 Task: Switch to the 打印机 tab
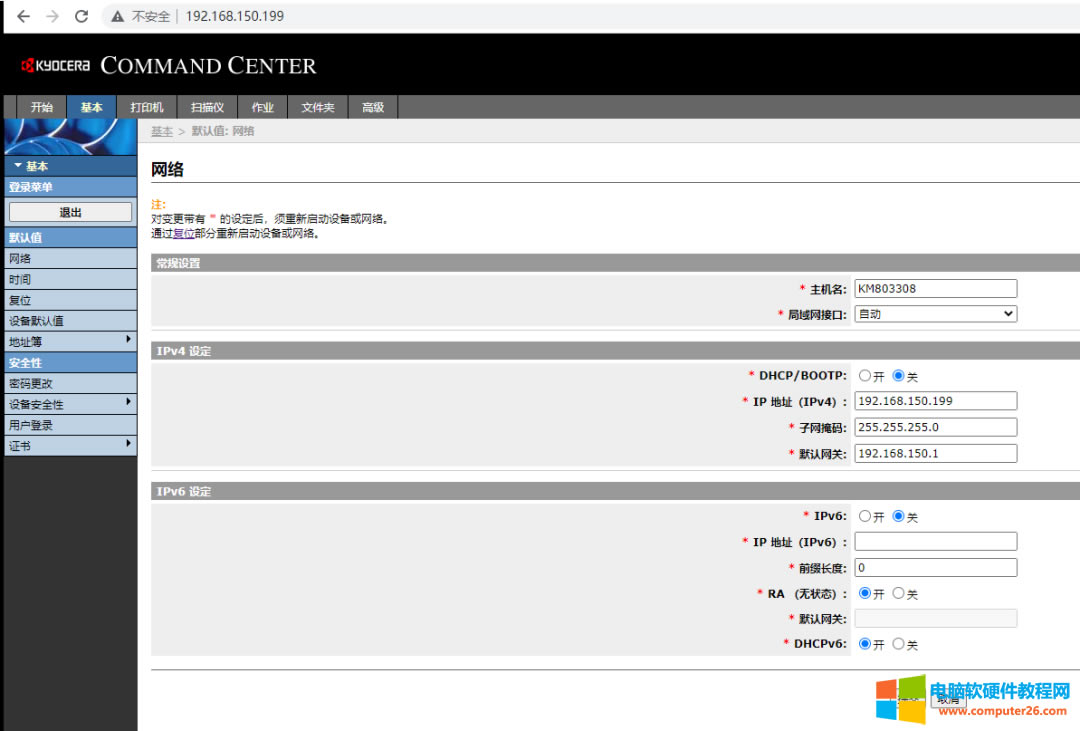pos(147,107)
